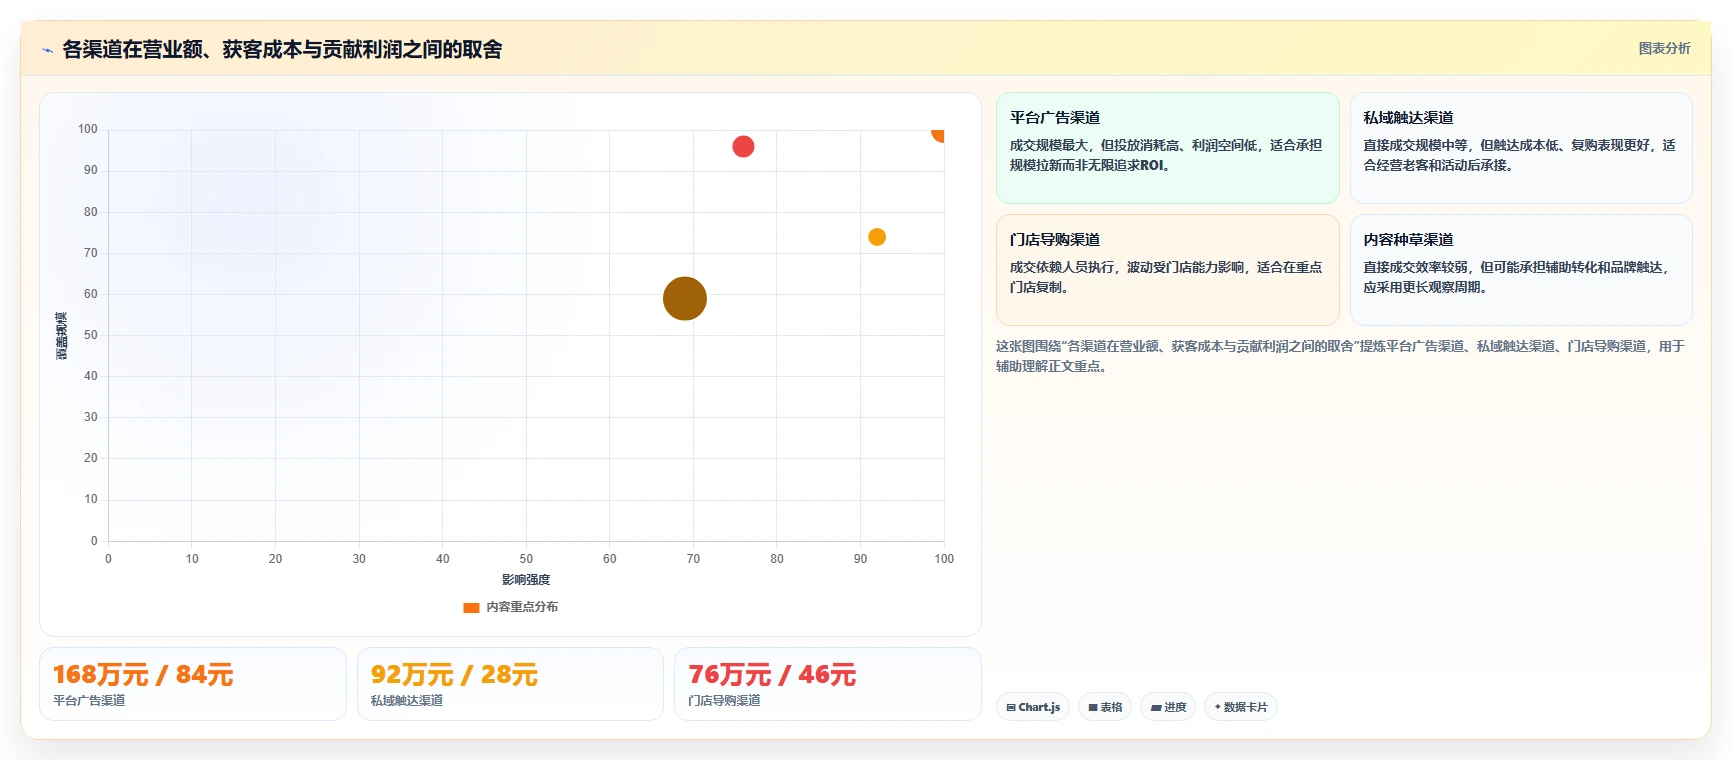Click the 私域触达渠道 label under 92万元
1732x760 pixels.
point(407,701)
